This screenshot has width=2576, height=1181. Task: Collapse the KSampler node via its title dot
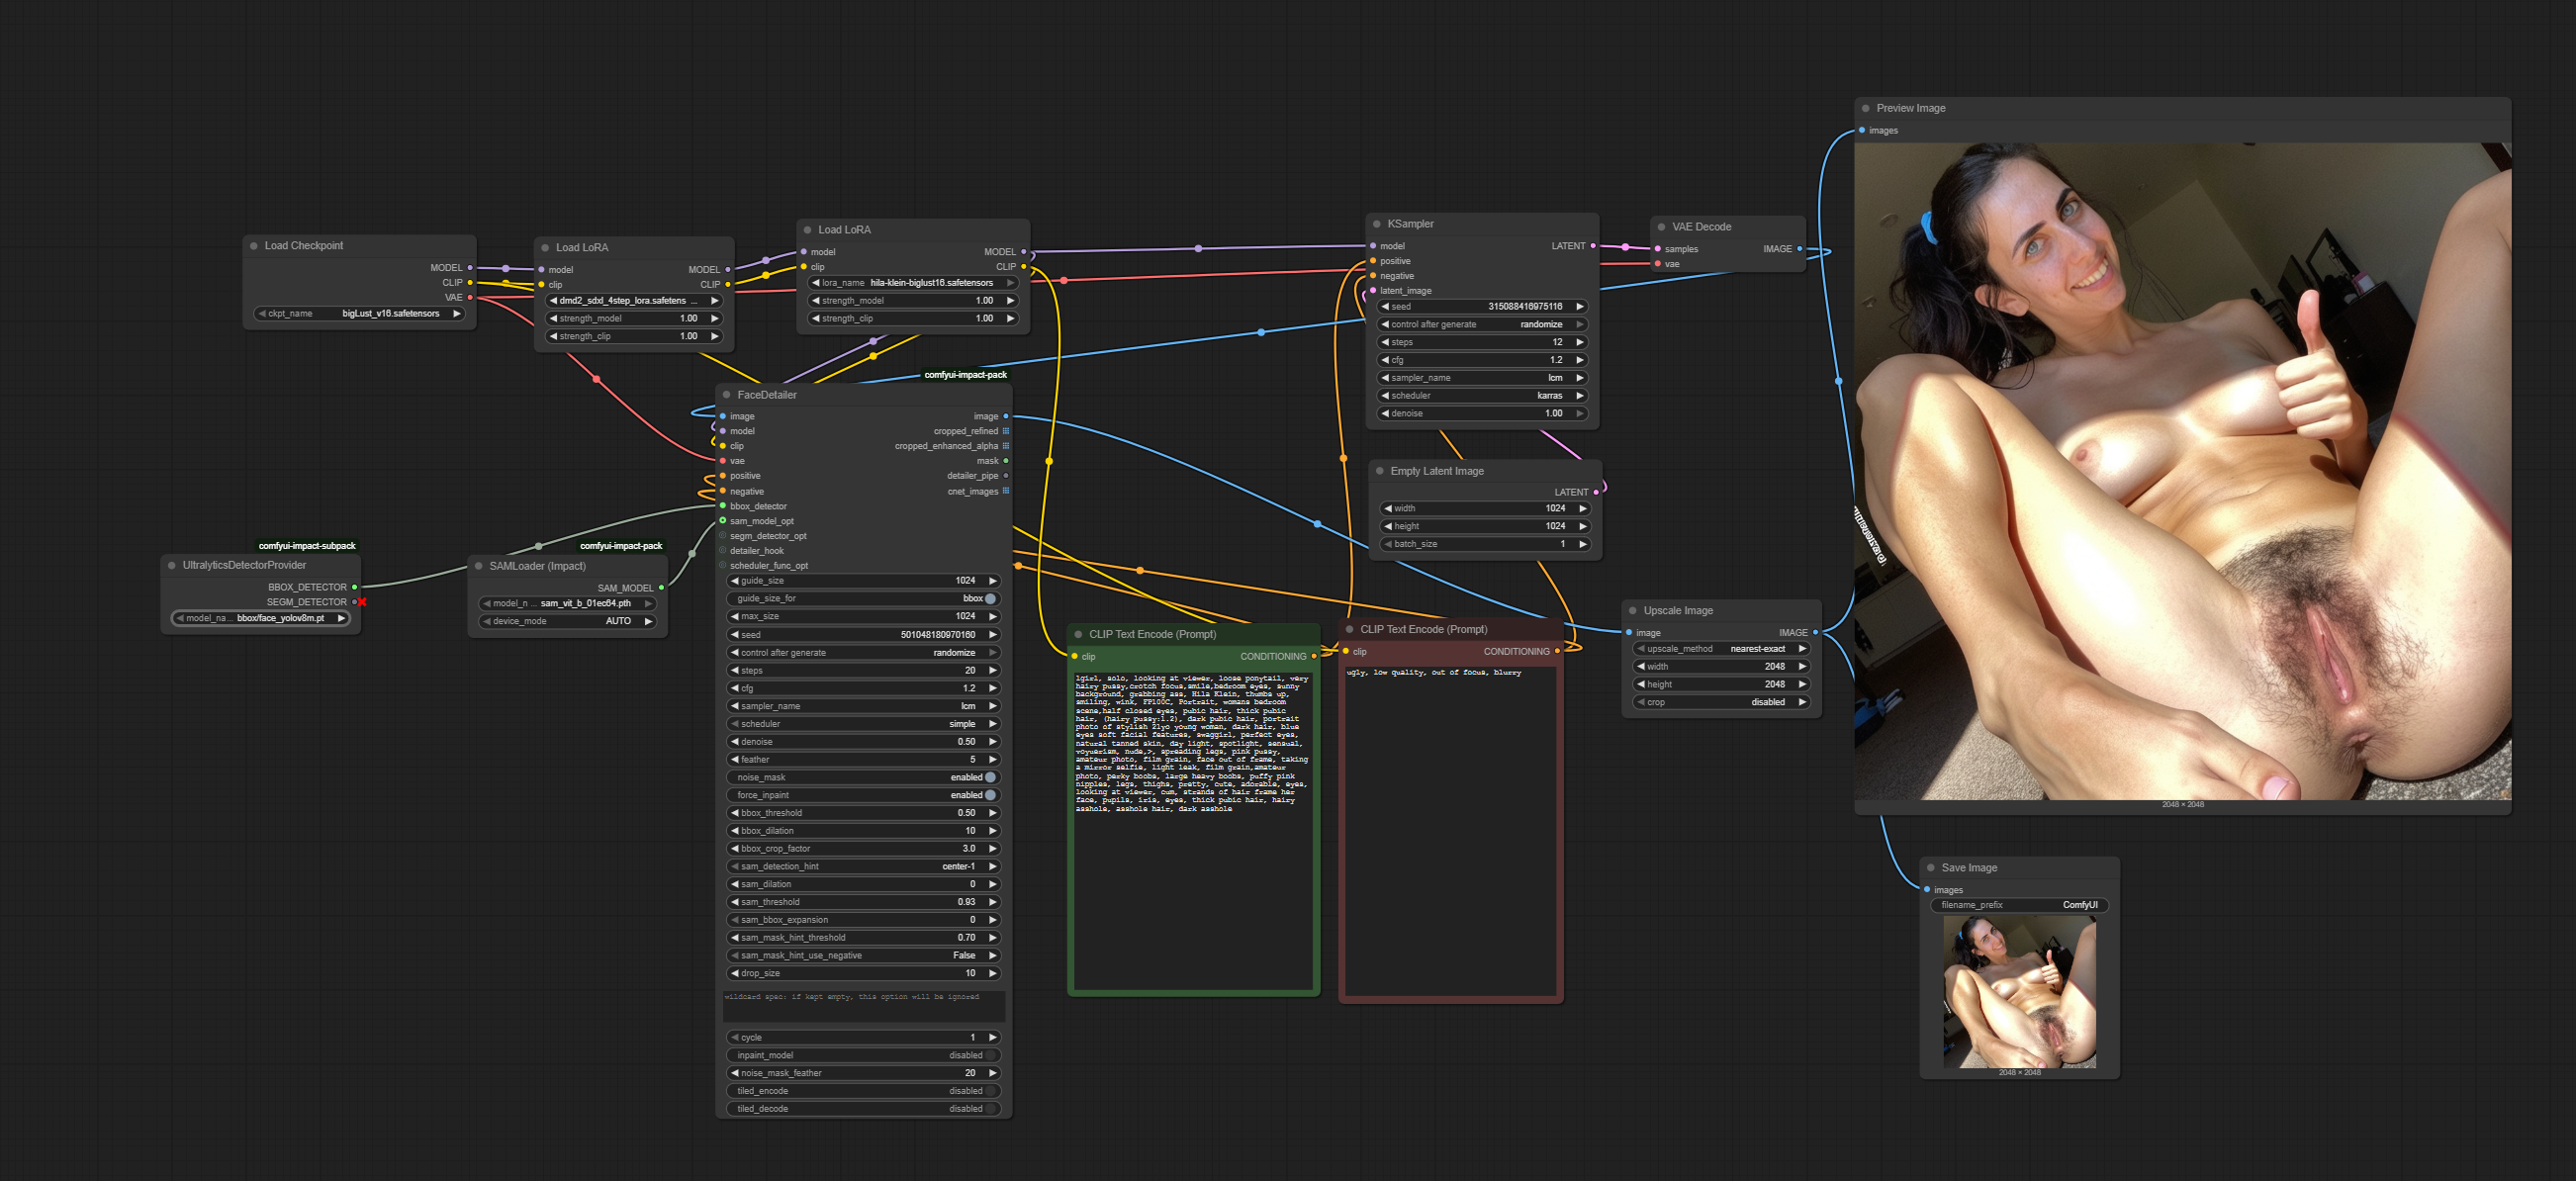pyautogui.click(x=1377, y=224)
